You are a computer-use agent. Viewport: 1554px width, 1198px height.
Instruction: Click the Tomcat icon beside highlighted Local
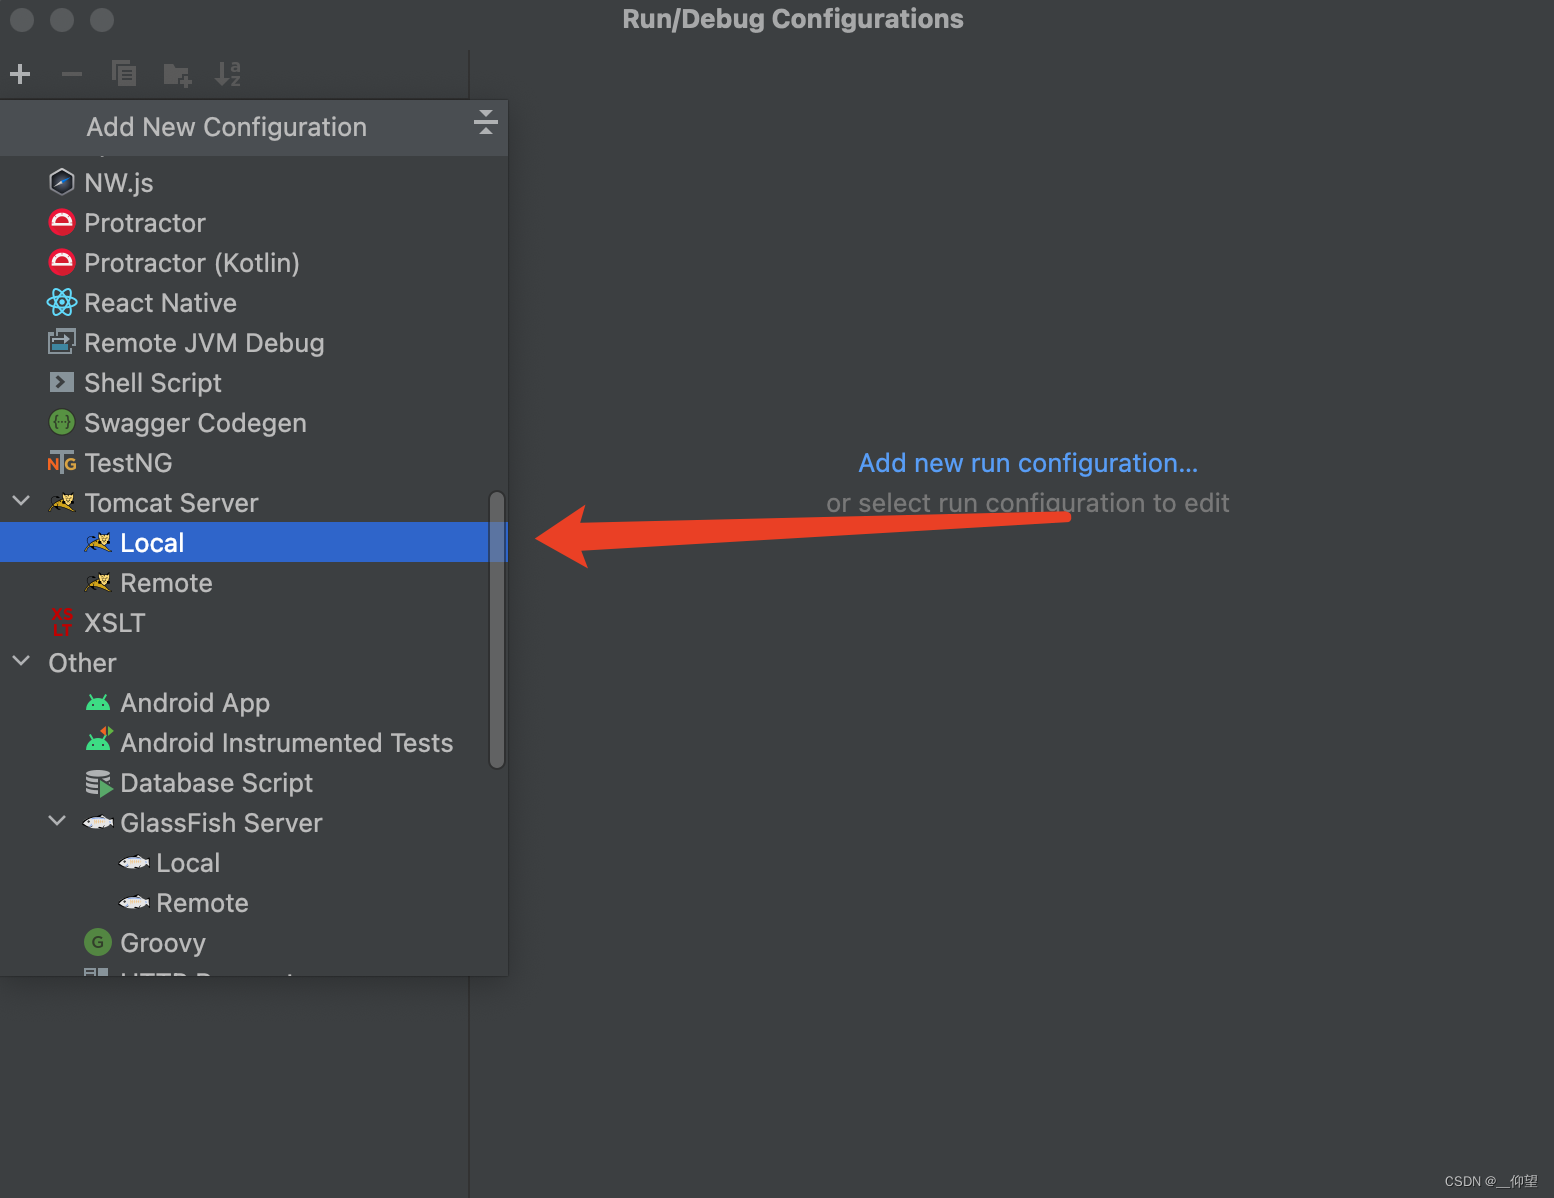98,542
